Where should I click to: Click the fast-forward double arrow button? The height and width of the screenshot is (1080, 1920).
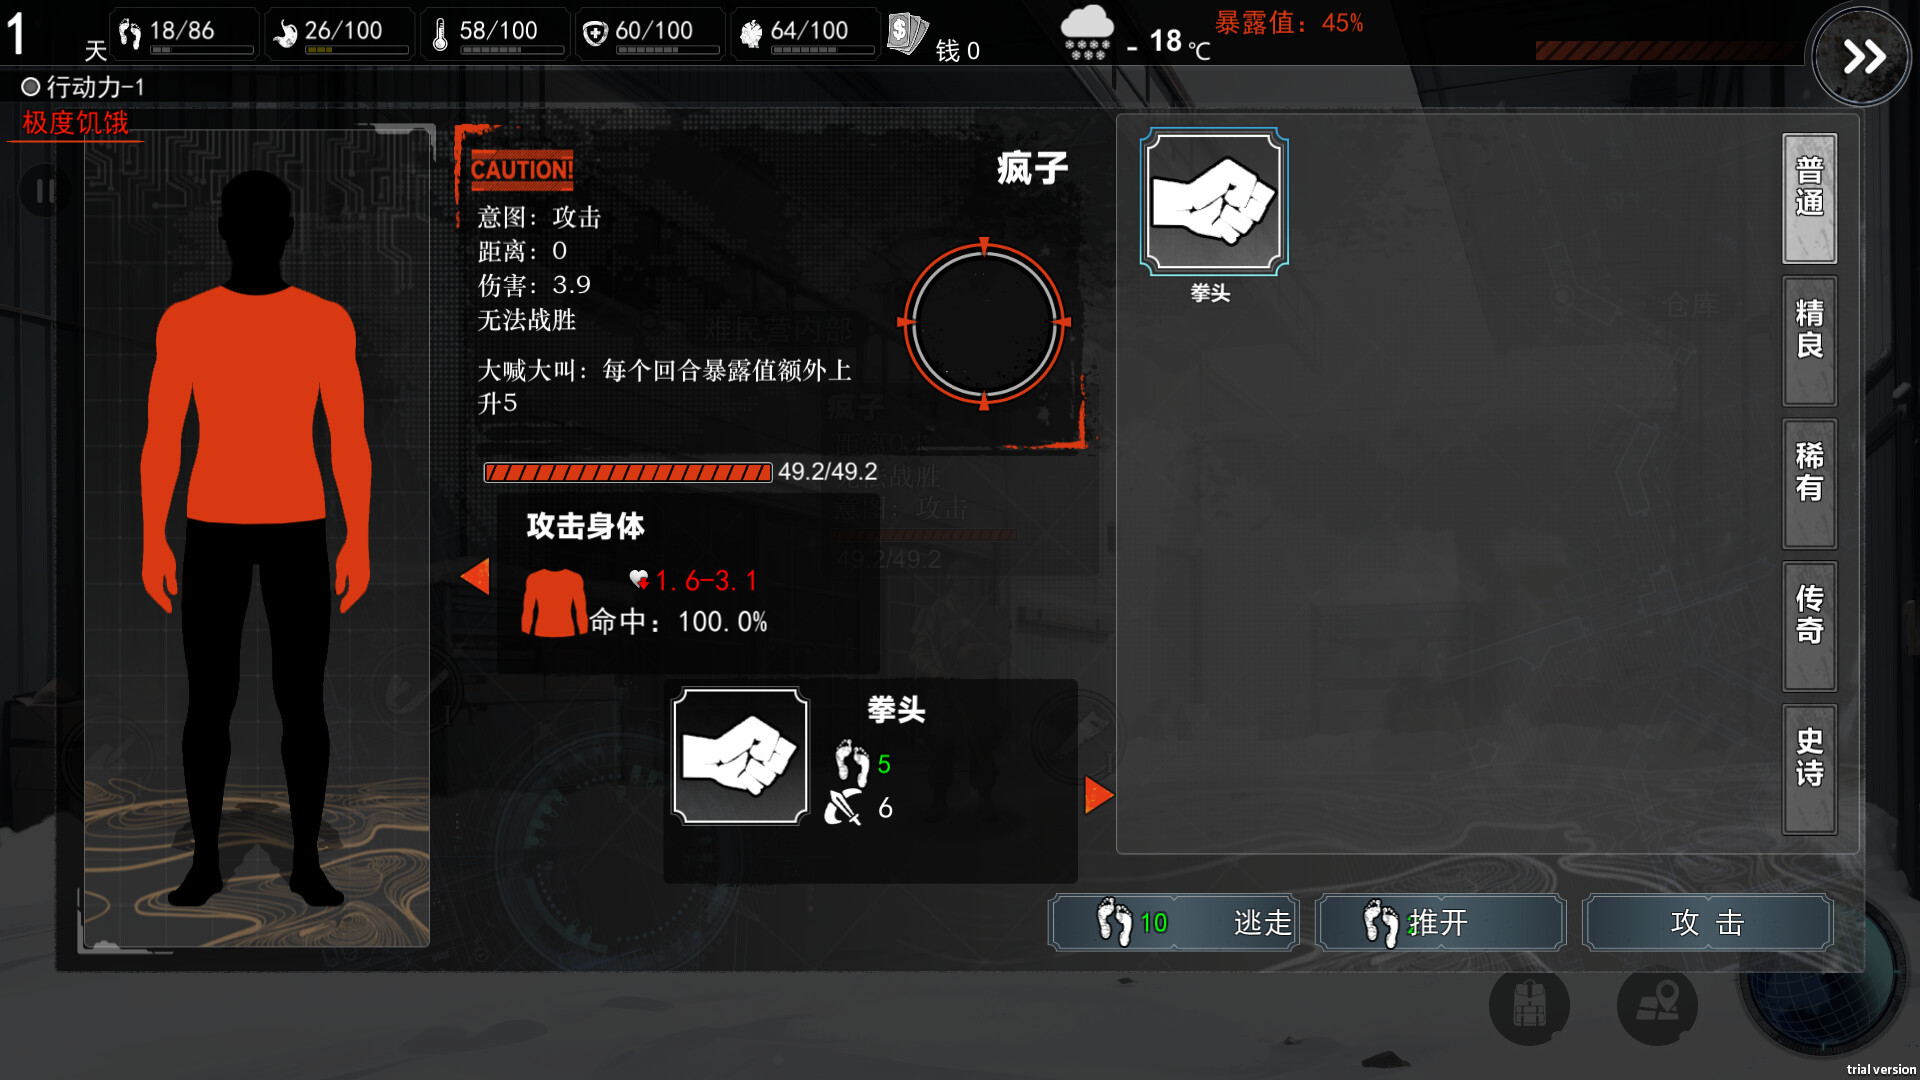[1862, 57]
